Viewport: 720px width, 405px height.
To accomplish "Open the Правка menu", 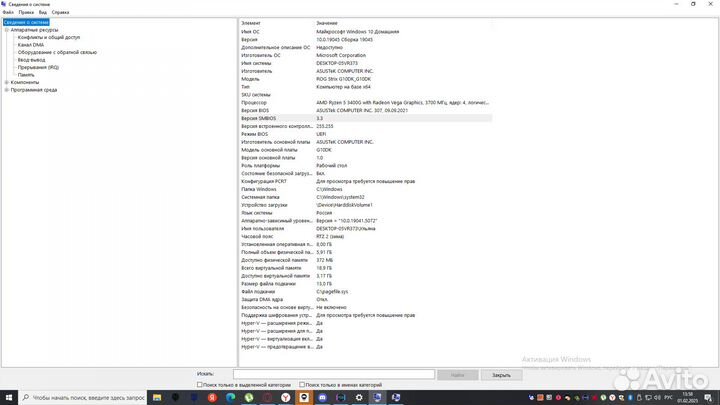I will [x=26, y=12].
